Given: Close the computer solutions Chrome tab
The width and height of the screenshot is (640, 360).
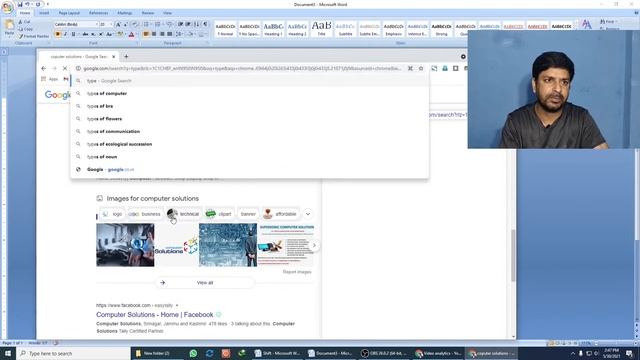Looking at the screenshot, I should tap(113, 57).
